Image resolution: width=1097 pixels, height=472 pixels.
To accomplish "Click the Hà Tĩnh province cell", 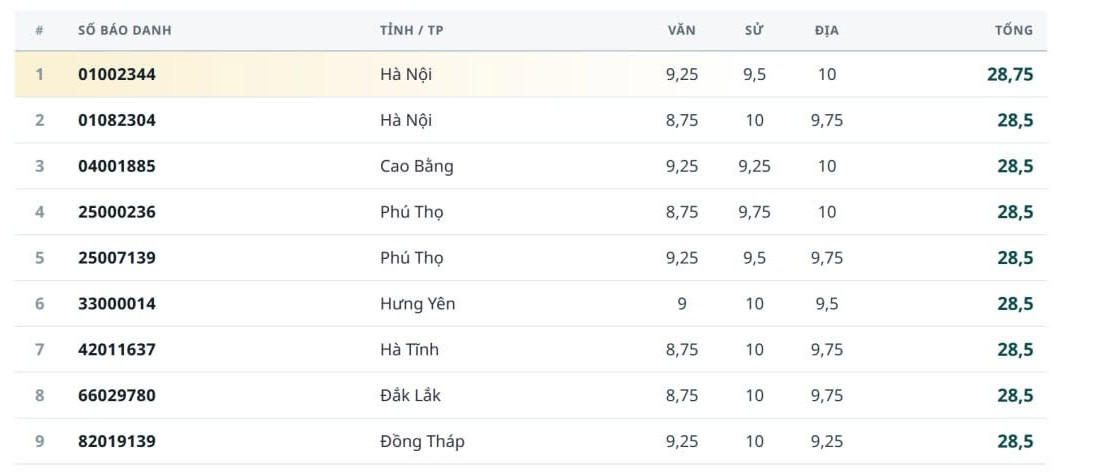I will [409, 350].
